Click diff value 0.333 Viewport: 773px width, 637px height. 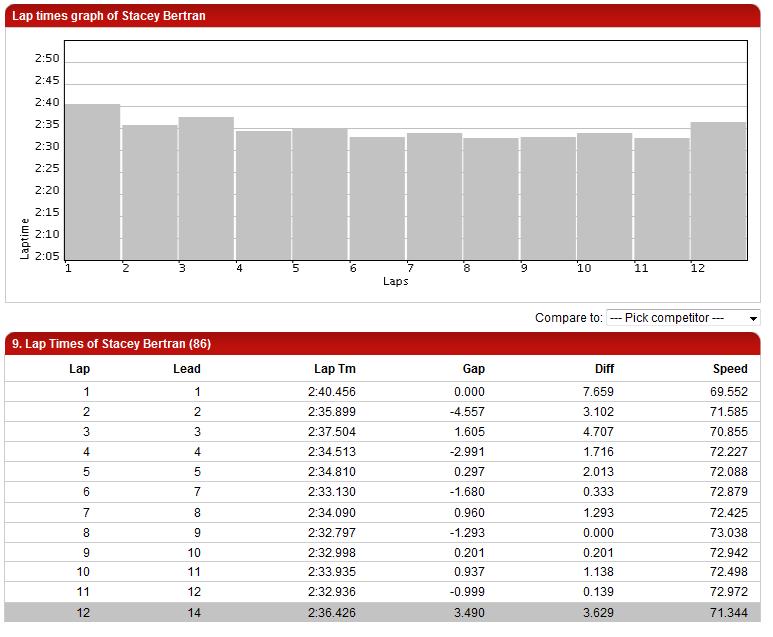598,492
